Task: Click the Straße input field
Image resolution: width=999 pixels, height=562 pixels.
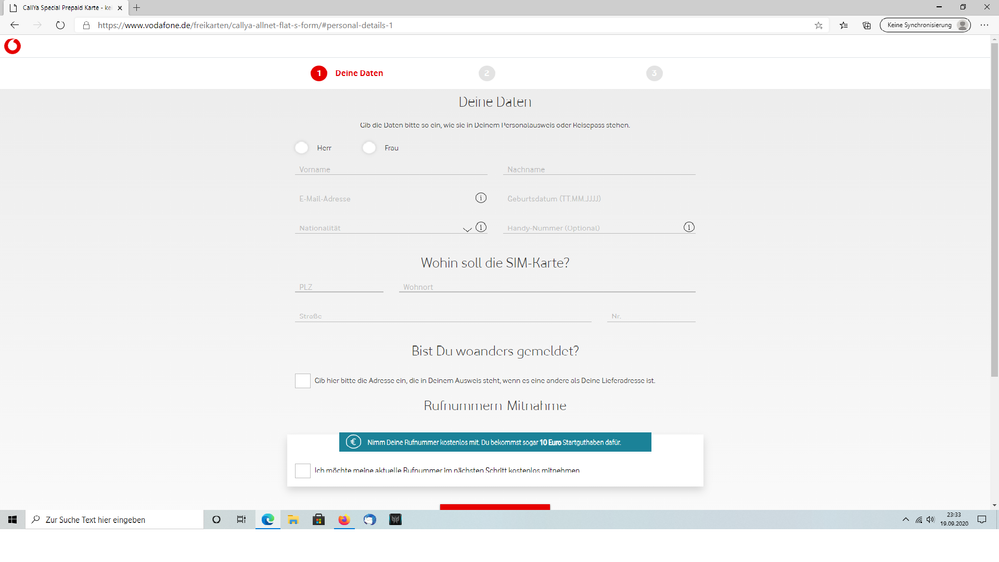Action: coord(443,315)
